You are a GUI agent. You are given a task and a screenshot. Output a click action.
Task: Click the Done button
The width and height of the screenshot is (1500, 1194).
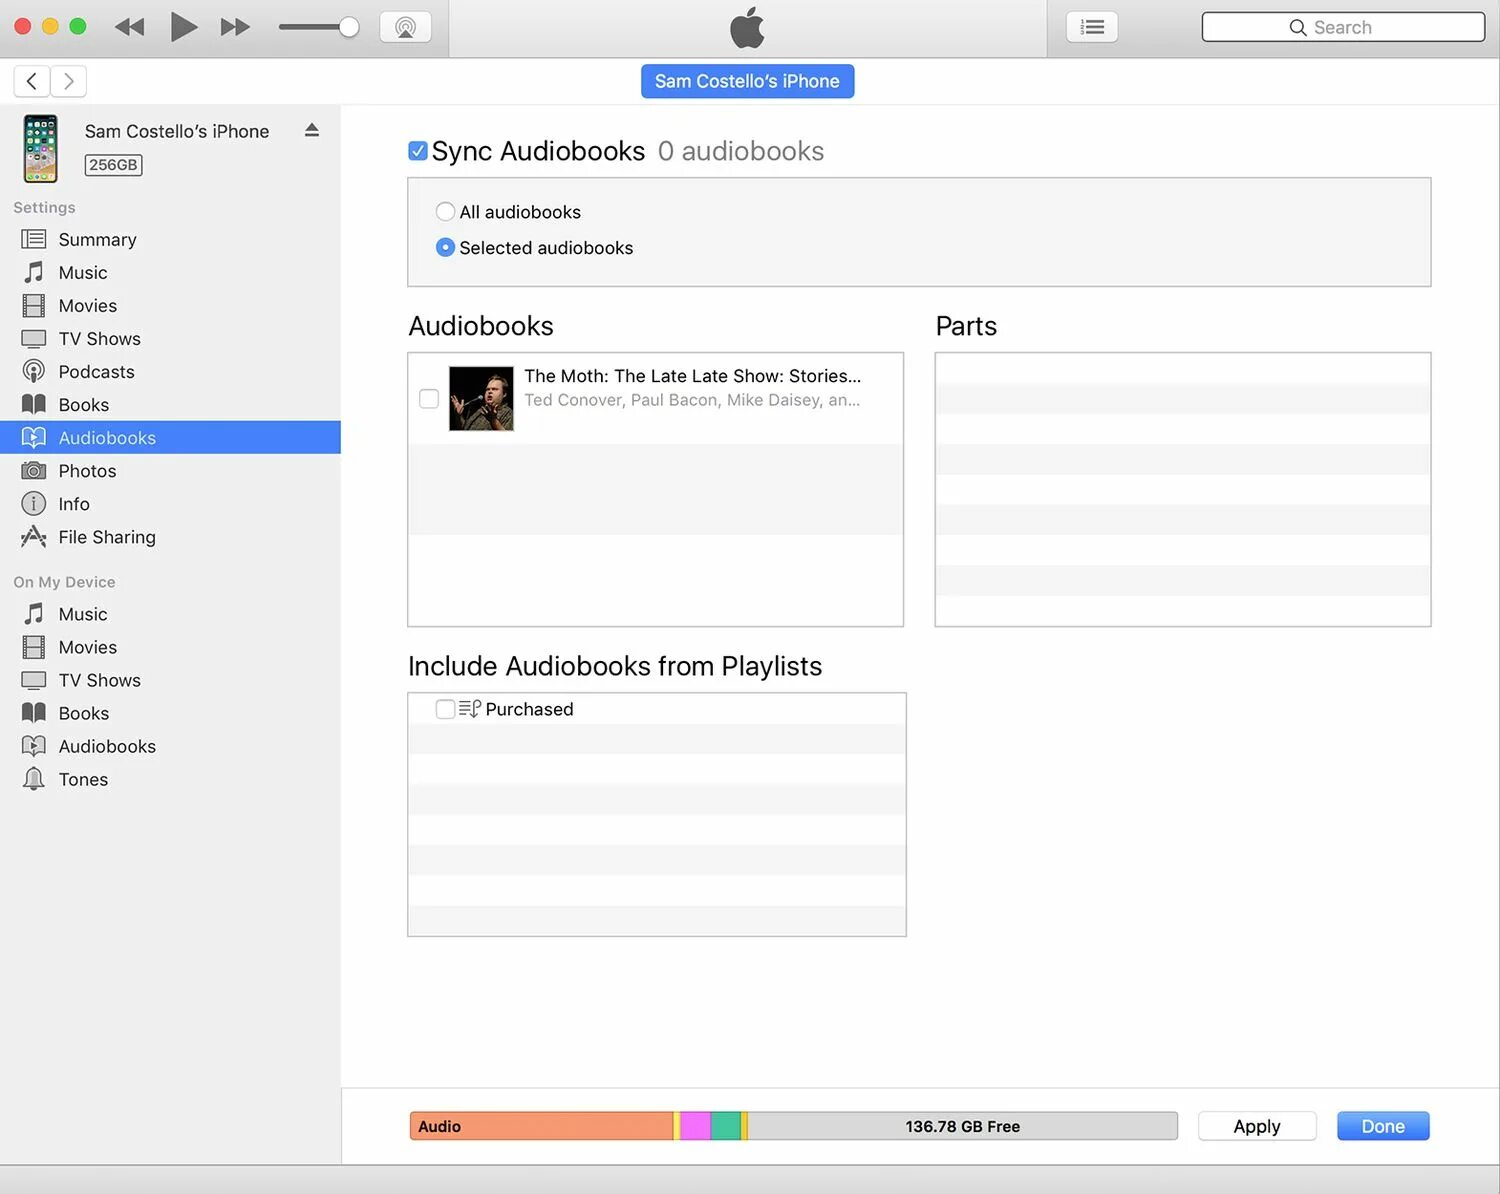tap(1383, 1126)
